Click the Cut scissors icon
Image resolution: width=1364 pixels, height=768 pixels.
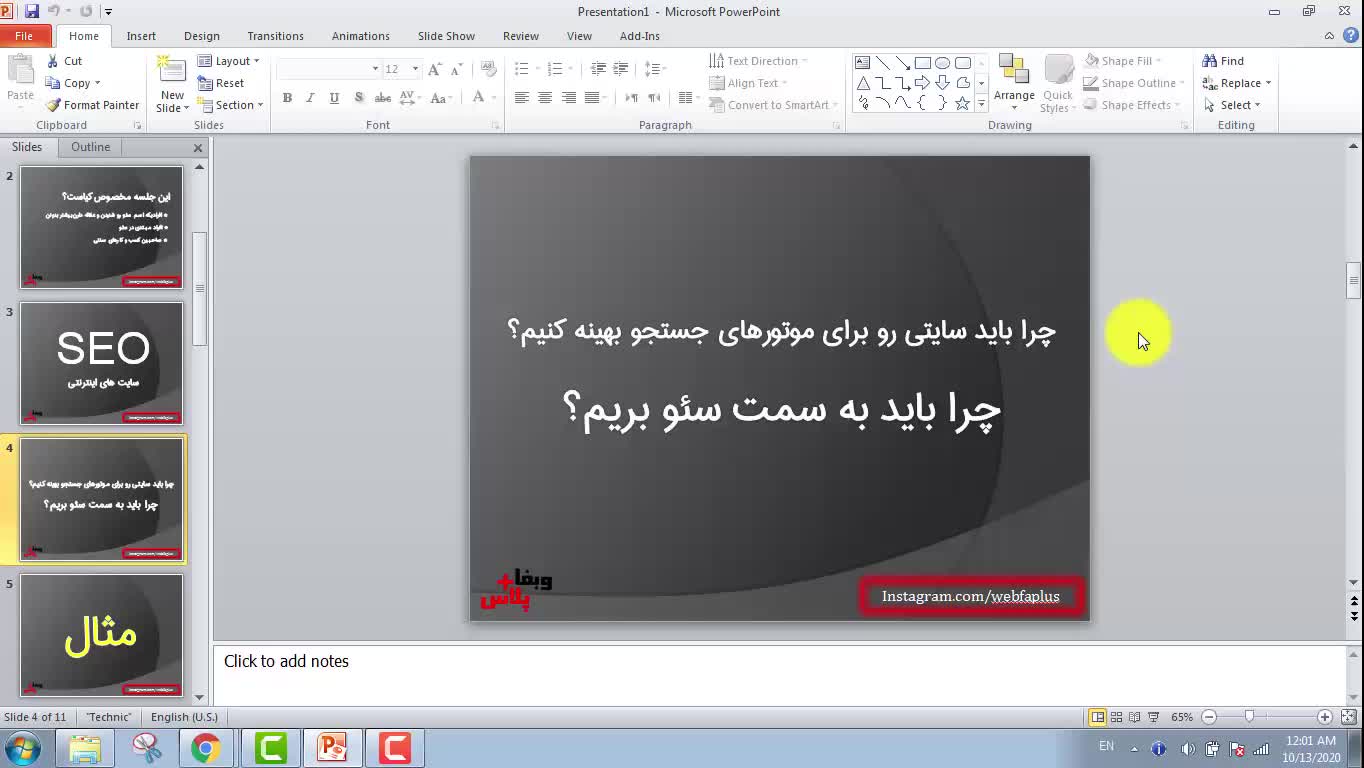tap(54, 61)
